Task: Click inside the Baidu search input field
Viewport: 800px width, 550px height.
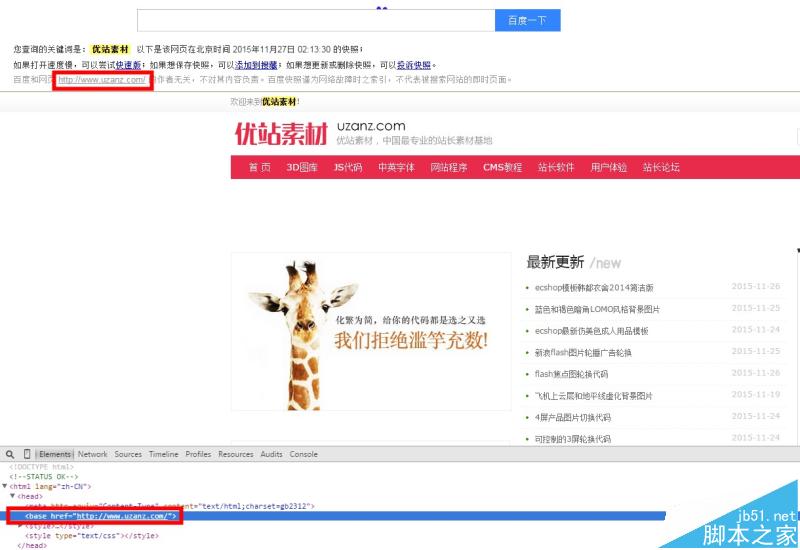Action: 315,20
